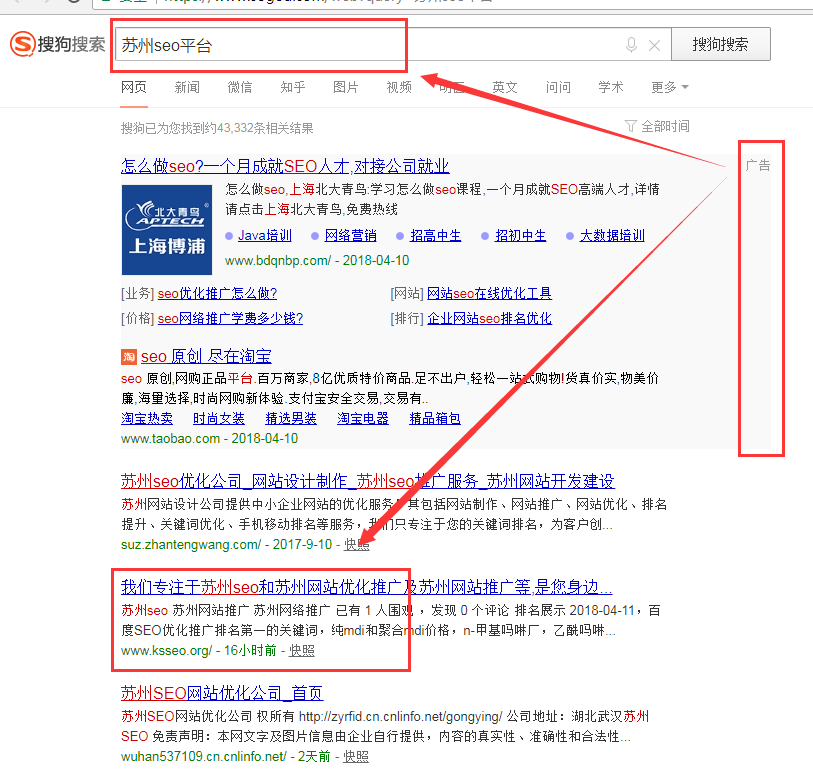Click the filter icon next to 全部时间
The height and width of the screenshot is (779, 813).
coord(630,126)
